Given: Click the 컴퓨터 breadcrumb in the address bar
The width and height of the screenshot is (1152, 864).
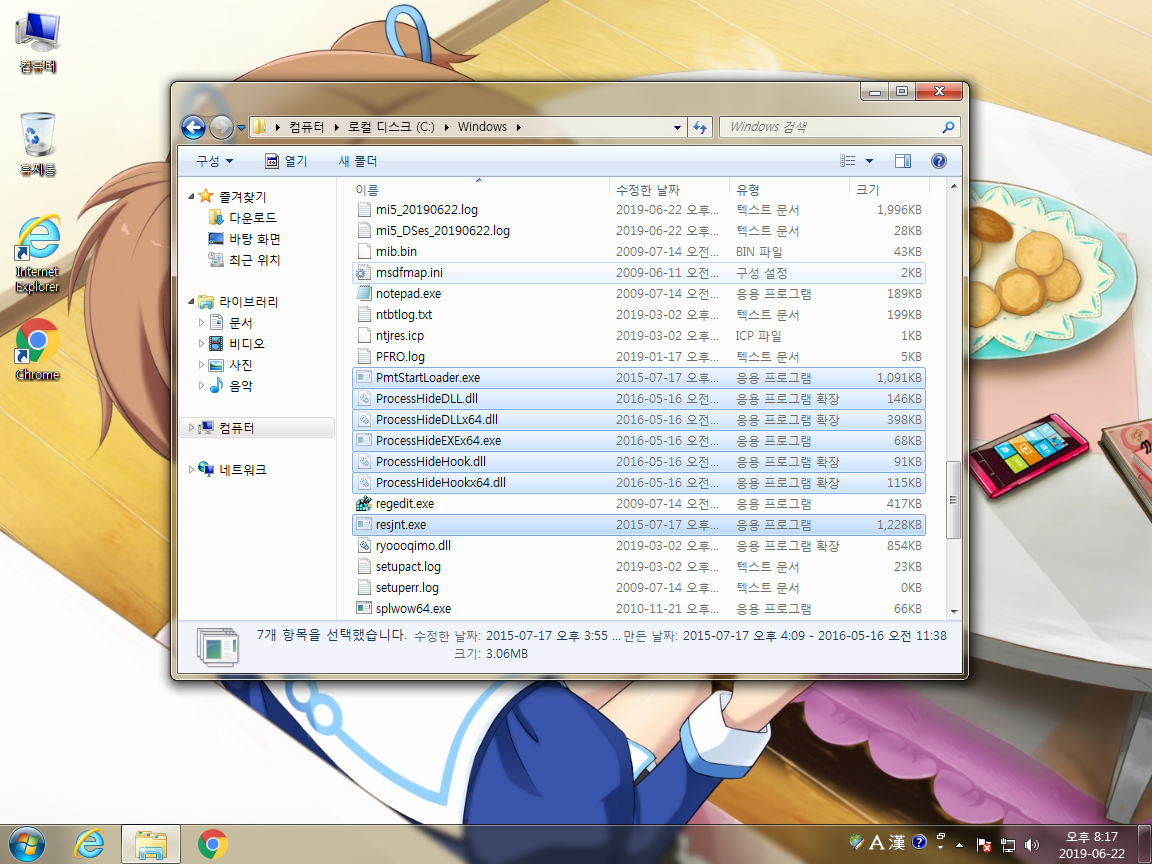Looking at the screenshot, I should [x=306, y=127].
